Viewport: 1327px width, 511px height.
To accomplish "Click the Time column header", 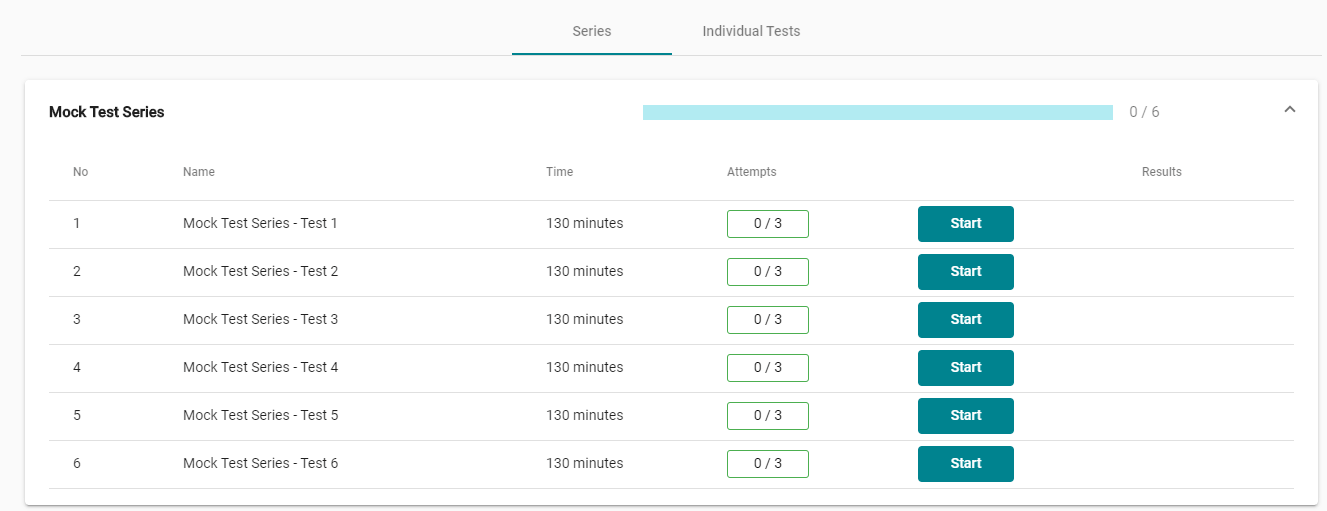I will 559,172.
